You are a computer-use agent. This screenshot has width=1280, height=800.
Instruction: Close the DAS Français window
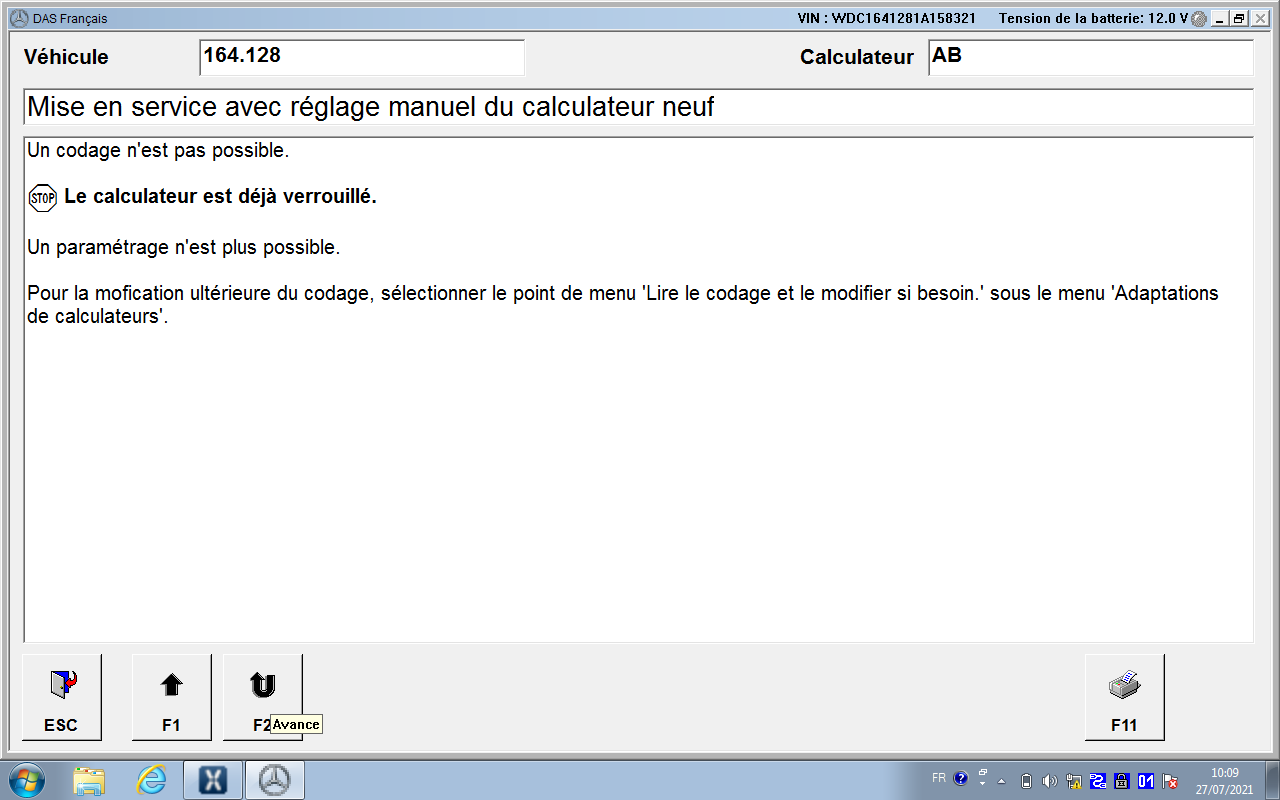[x=1259, y=19]
